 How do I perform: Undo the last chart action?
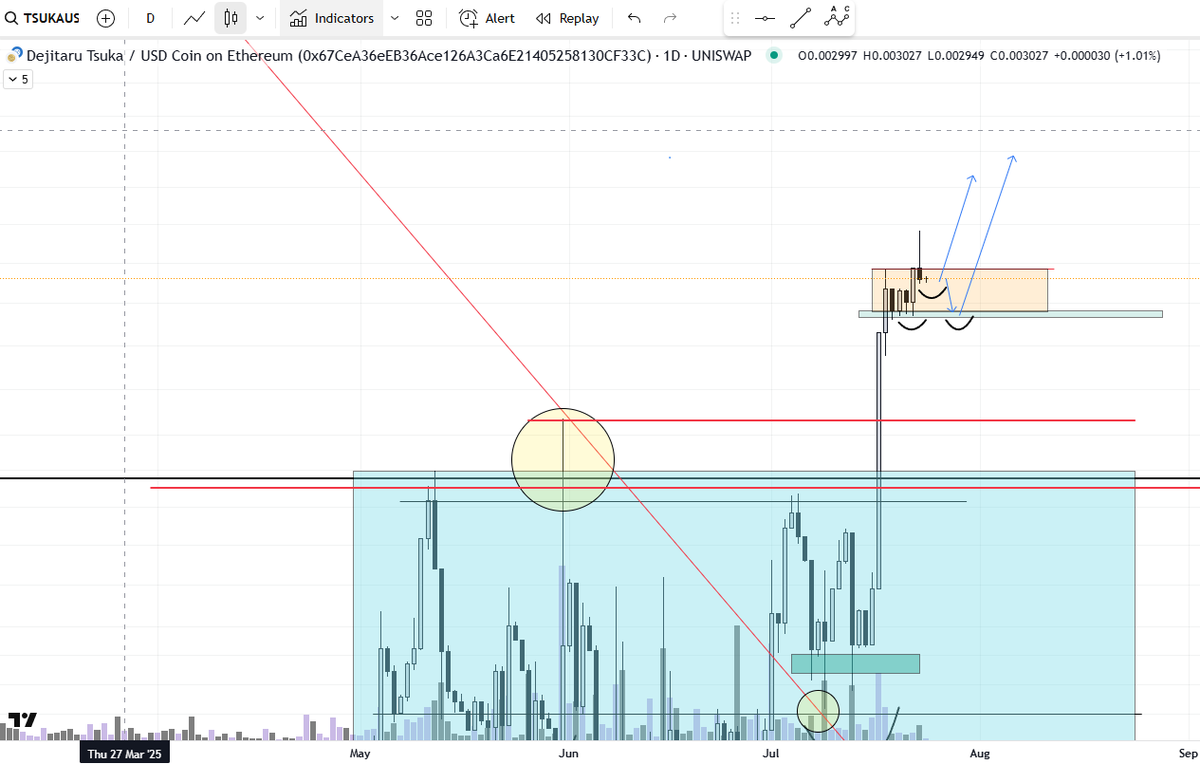click(634, 18)
